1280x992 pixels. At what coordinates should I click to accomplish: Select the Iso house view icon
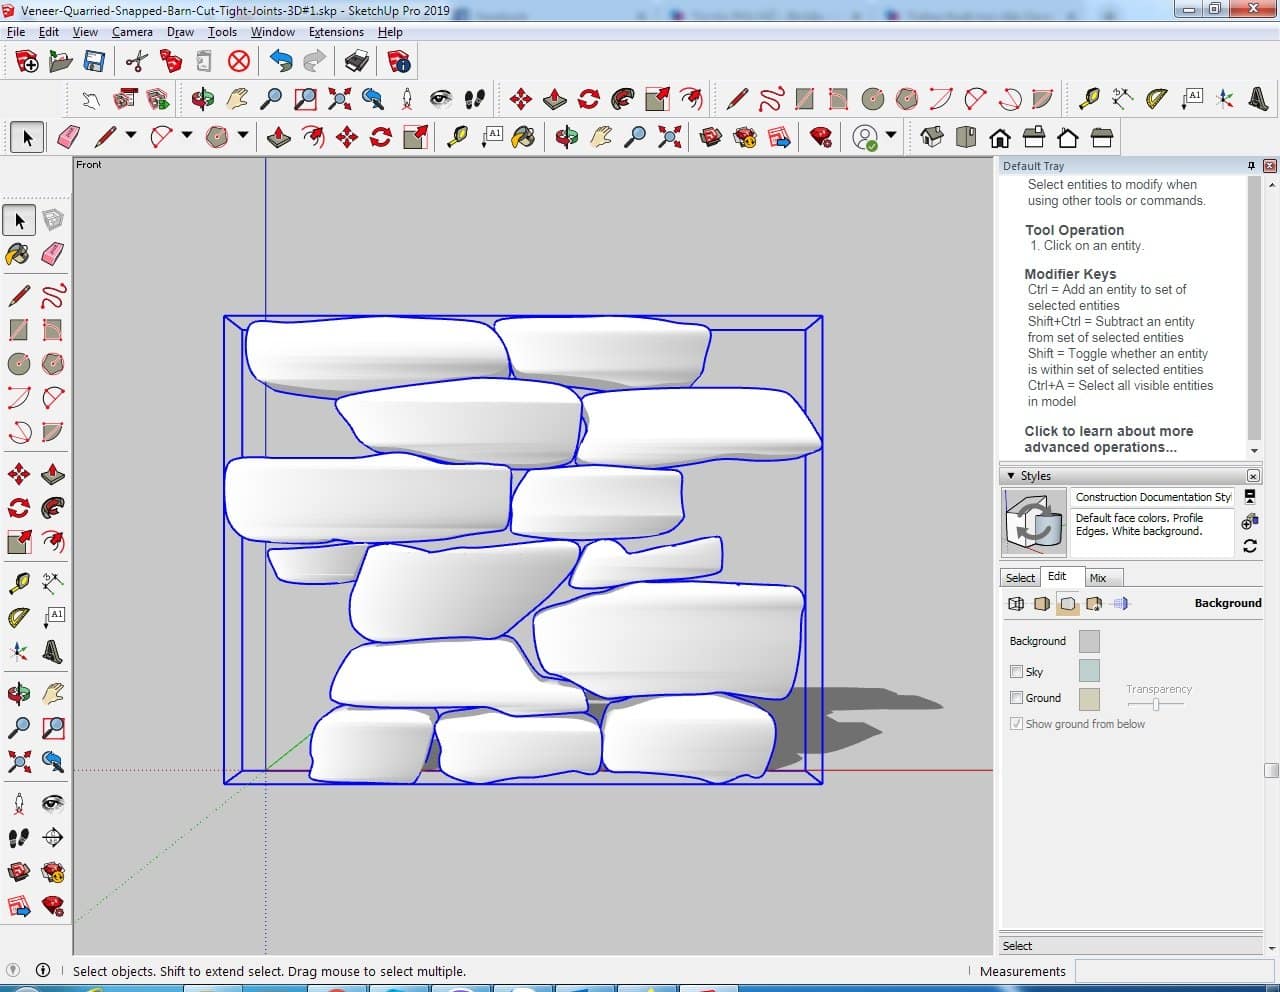tap(932, 137)
